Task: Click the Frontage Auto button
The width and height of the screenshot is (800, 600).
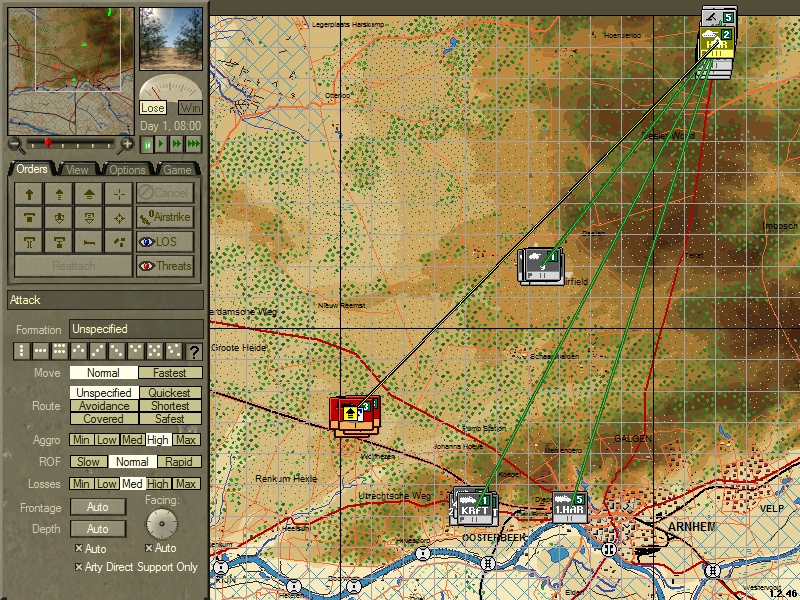Action: coord(98,507)
